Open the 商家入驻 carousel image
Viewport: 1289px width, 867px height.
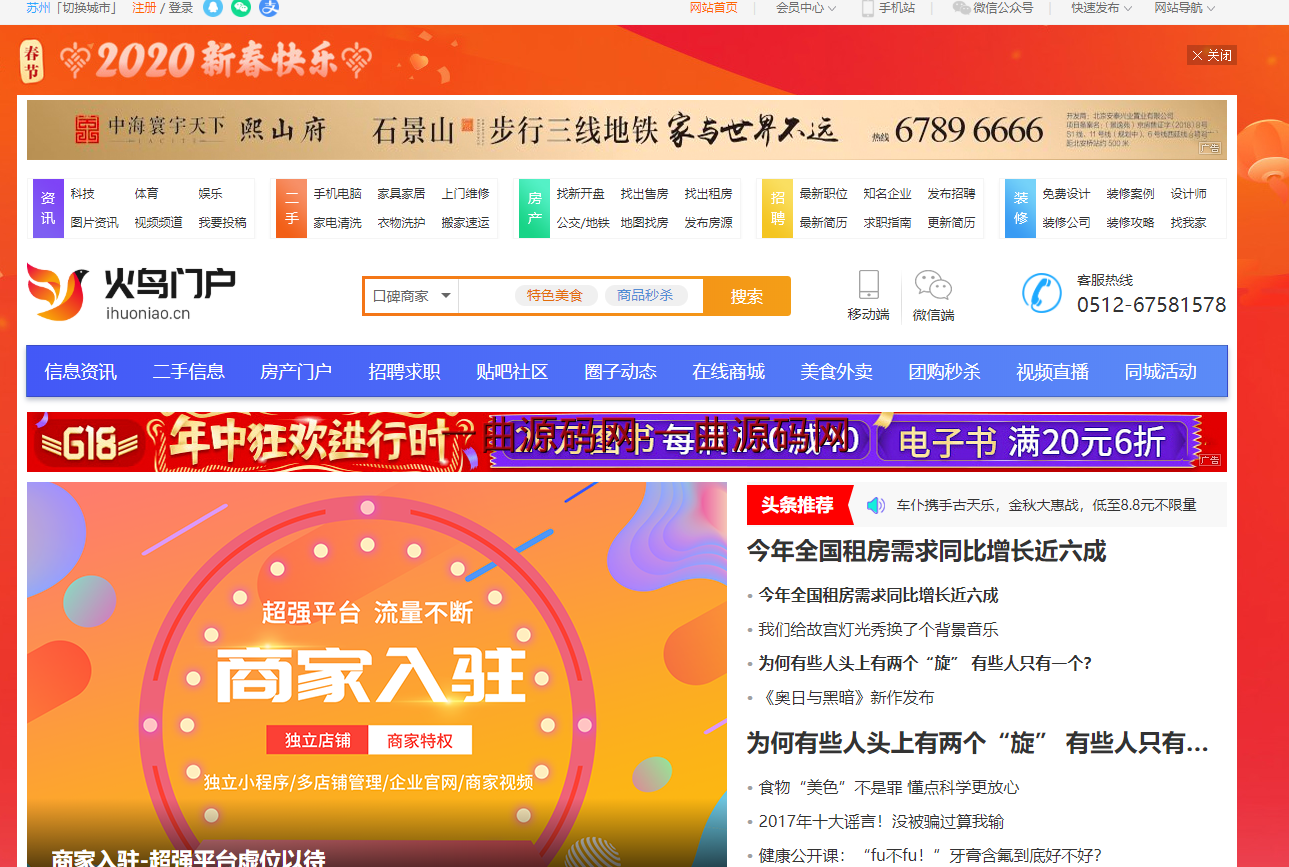click(x=377, y=674)
